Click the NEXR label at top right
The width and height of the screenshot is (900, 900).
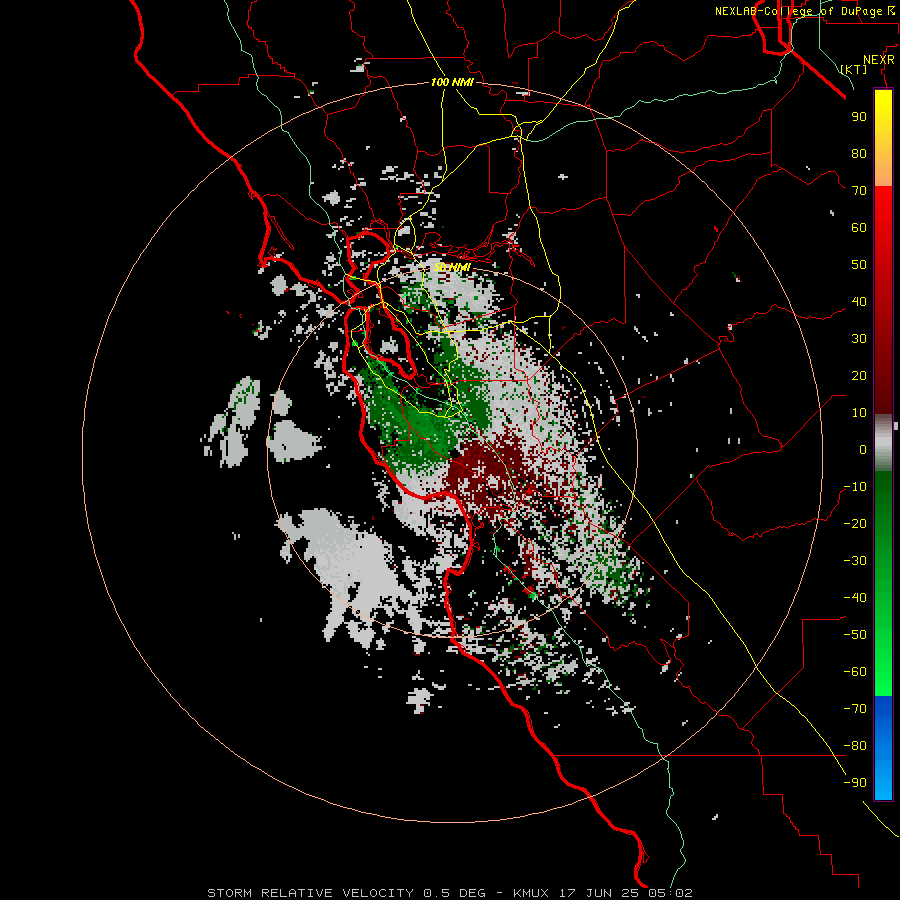coord(879,60)
